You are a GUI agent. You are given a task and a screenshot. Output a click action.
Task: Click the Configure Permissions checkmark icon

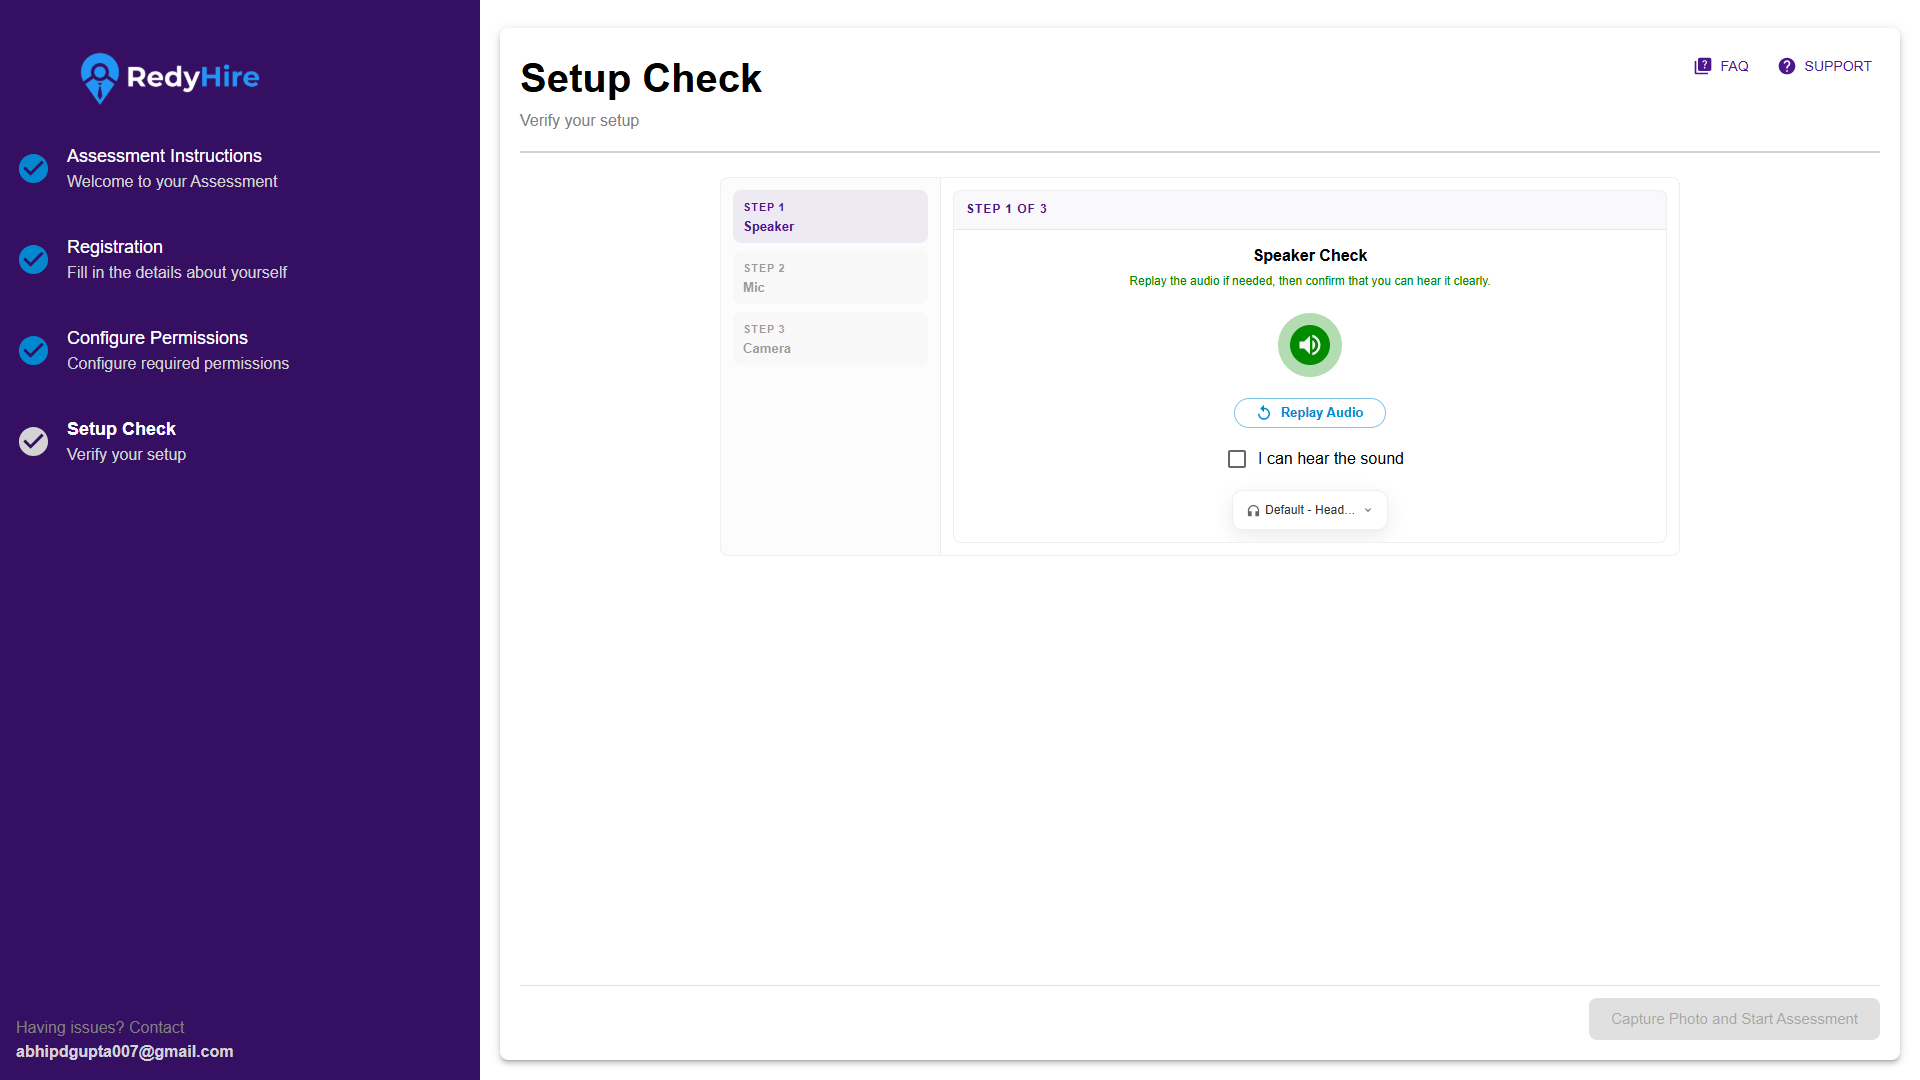[34, 350]
